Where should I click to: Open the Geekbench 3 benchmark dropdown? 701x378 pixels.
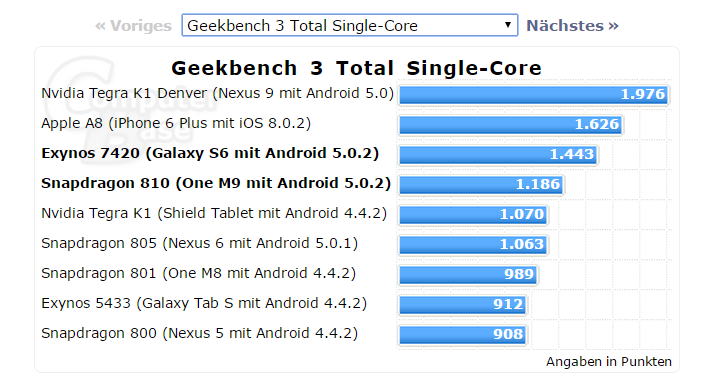tap(350, 25)
